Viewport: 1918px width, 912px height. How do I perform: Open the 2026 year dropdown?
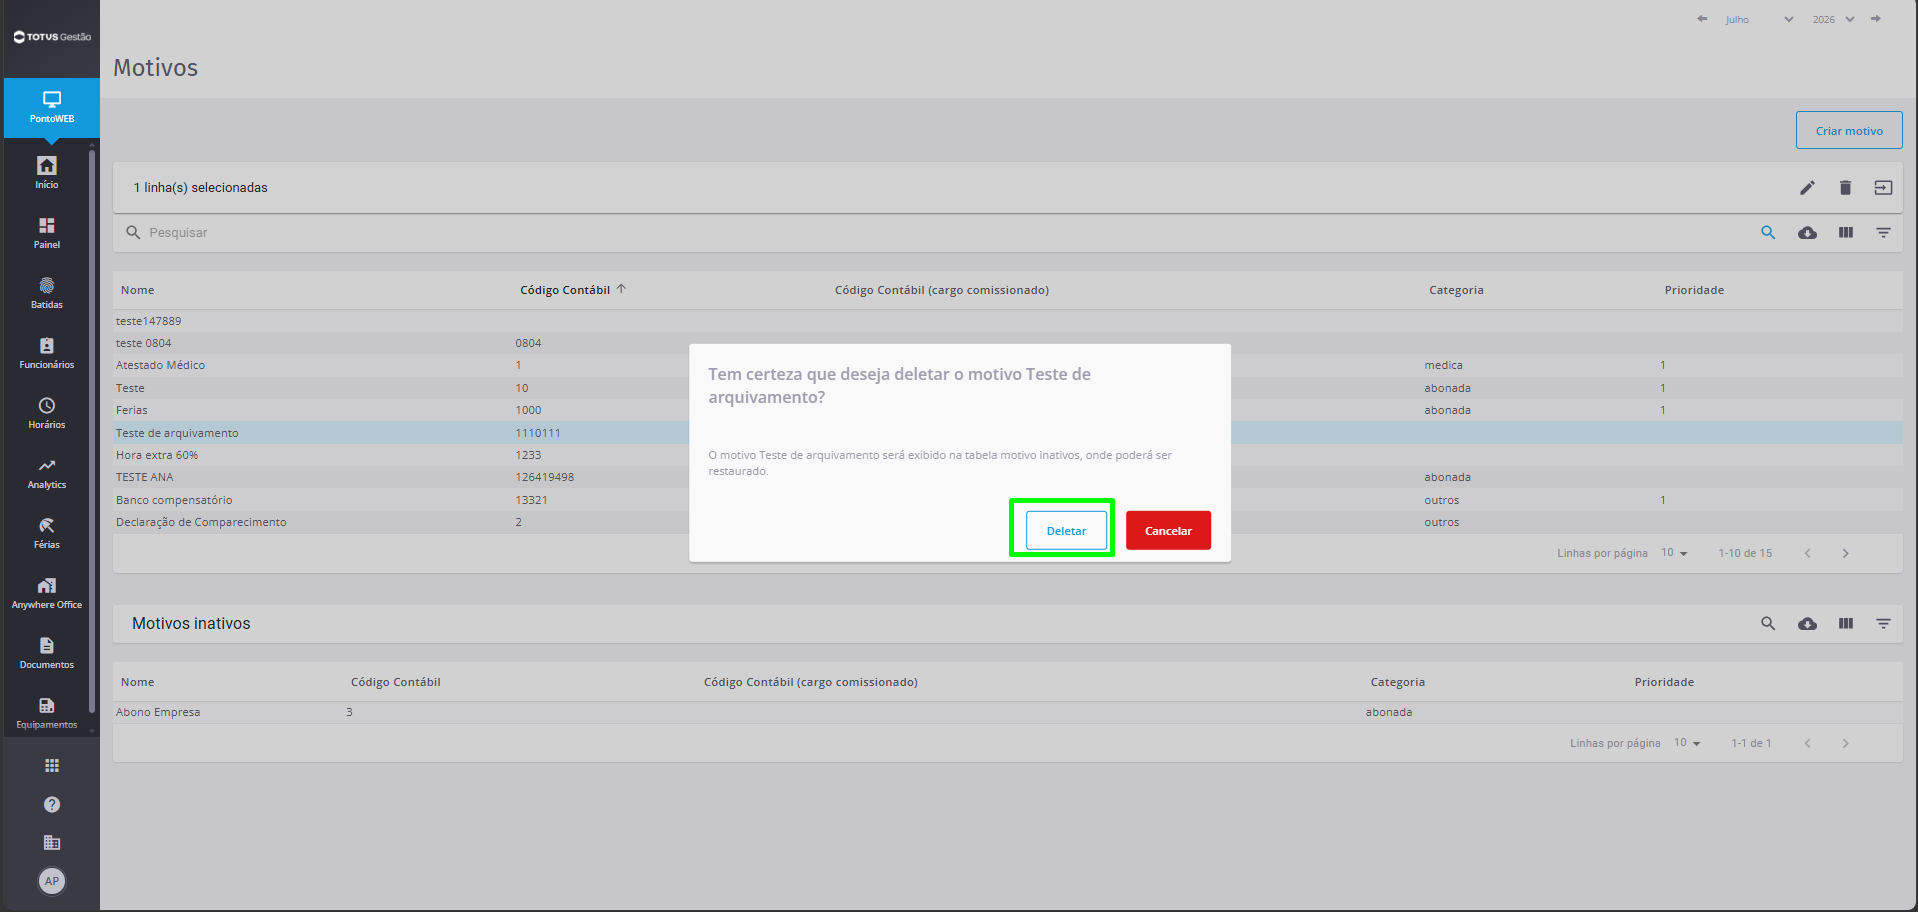click(x=1833, y=20)
